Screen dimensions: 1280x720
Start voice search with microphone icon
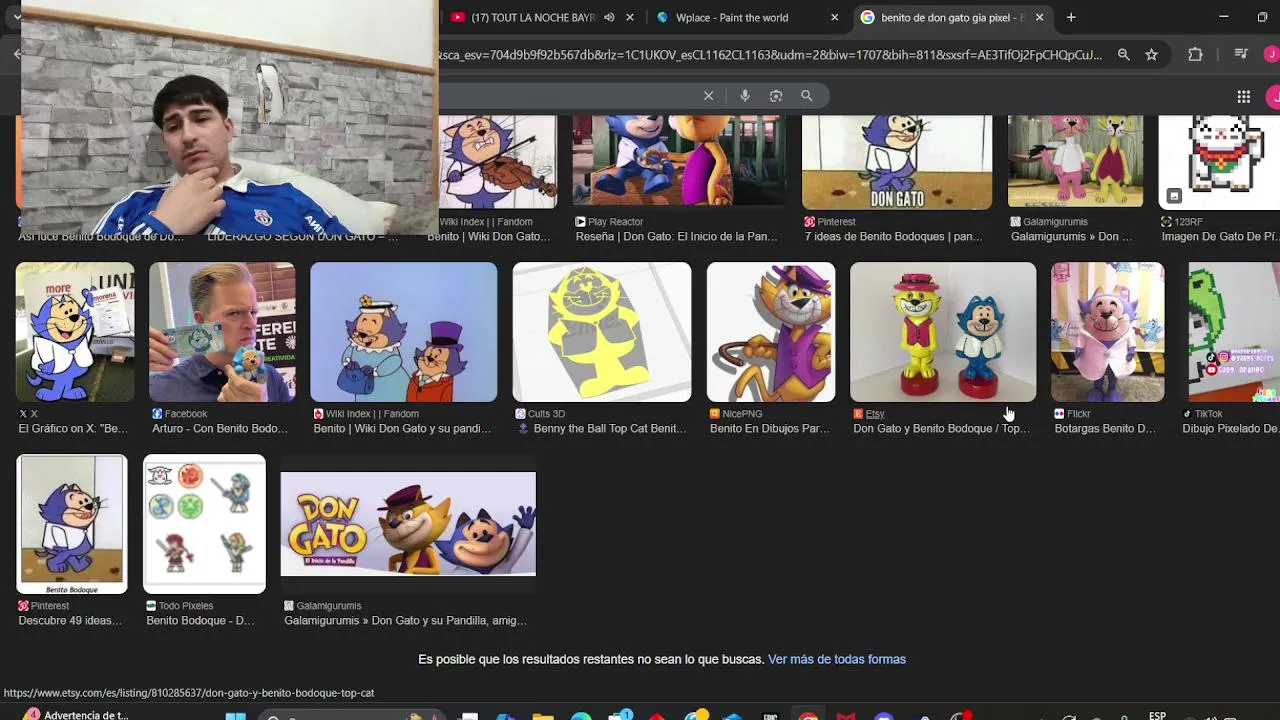coord(744,96)
